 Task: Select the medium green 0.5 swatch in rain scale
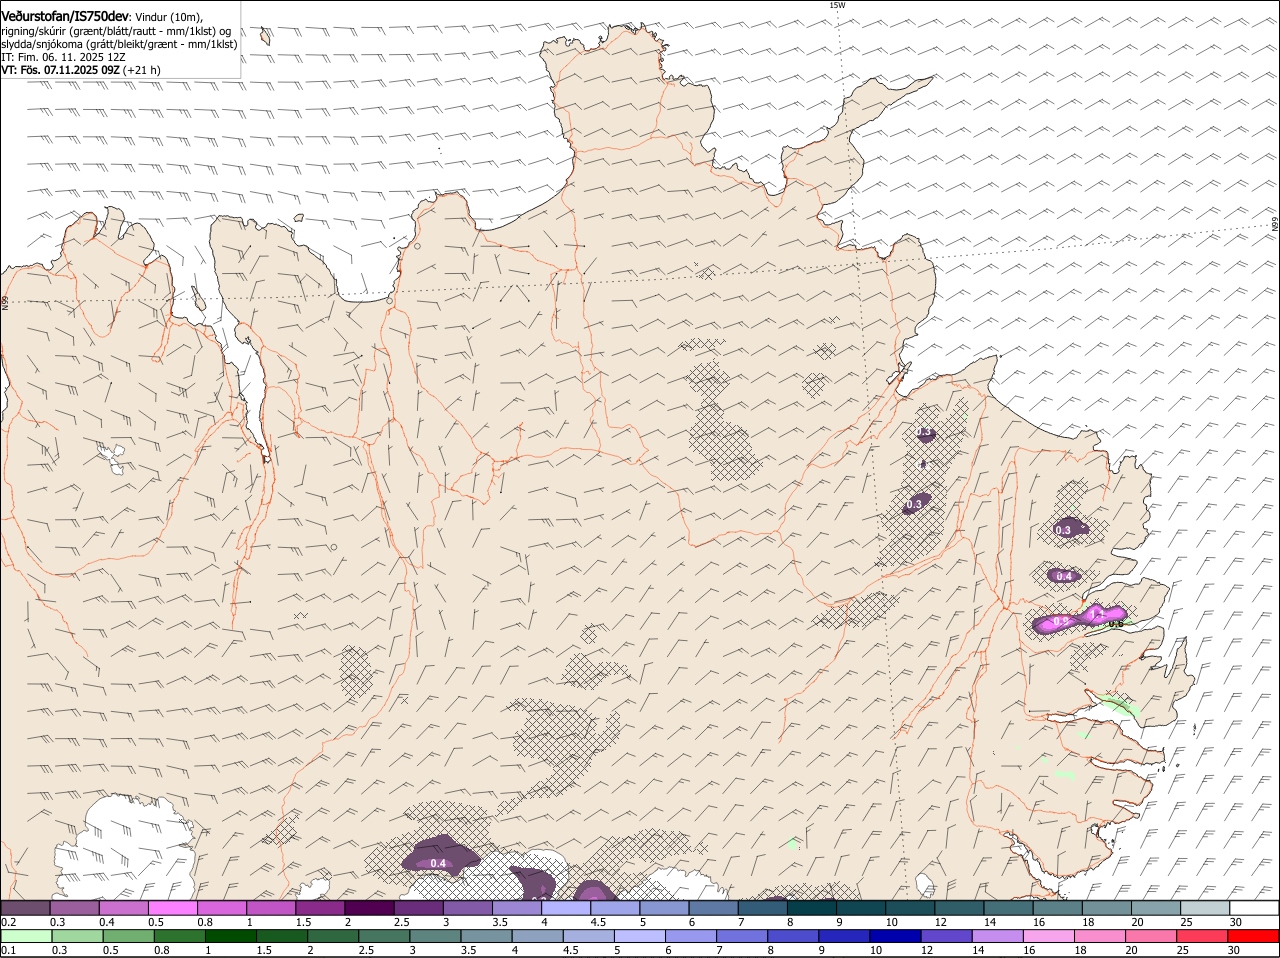pos(128,936)
